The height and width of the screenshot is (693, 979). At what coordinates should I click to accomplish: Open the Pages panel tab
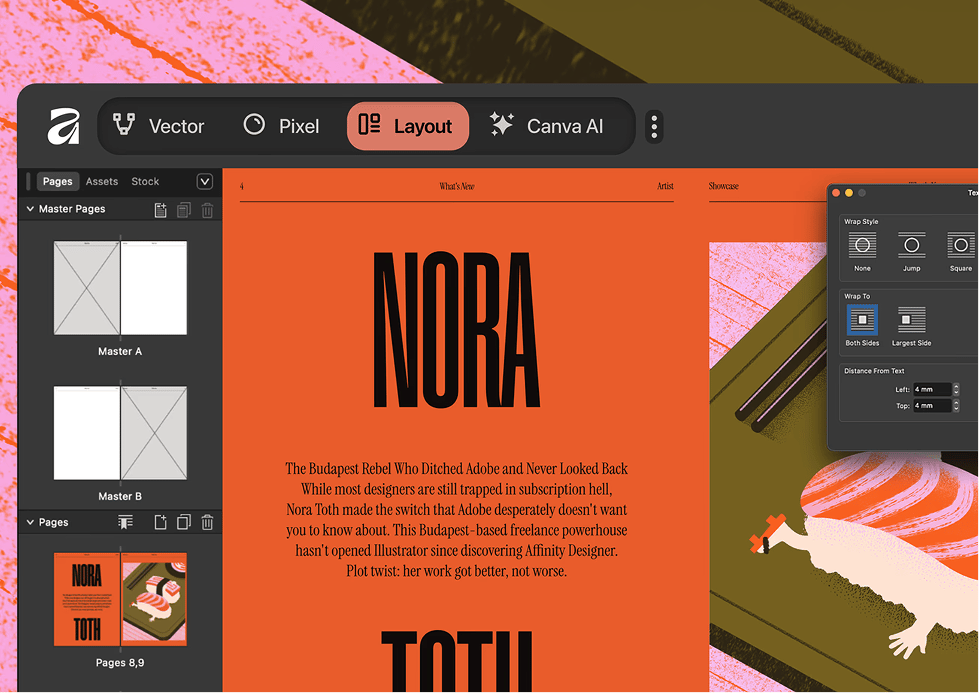click(57, 181)
